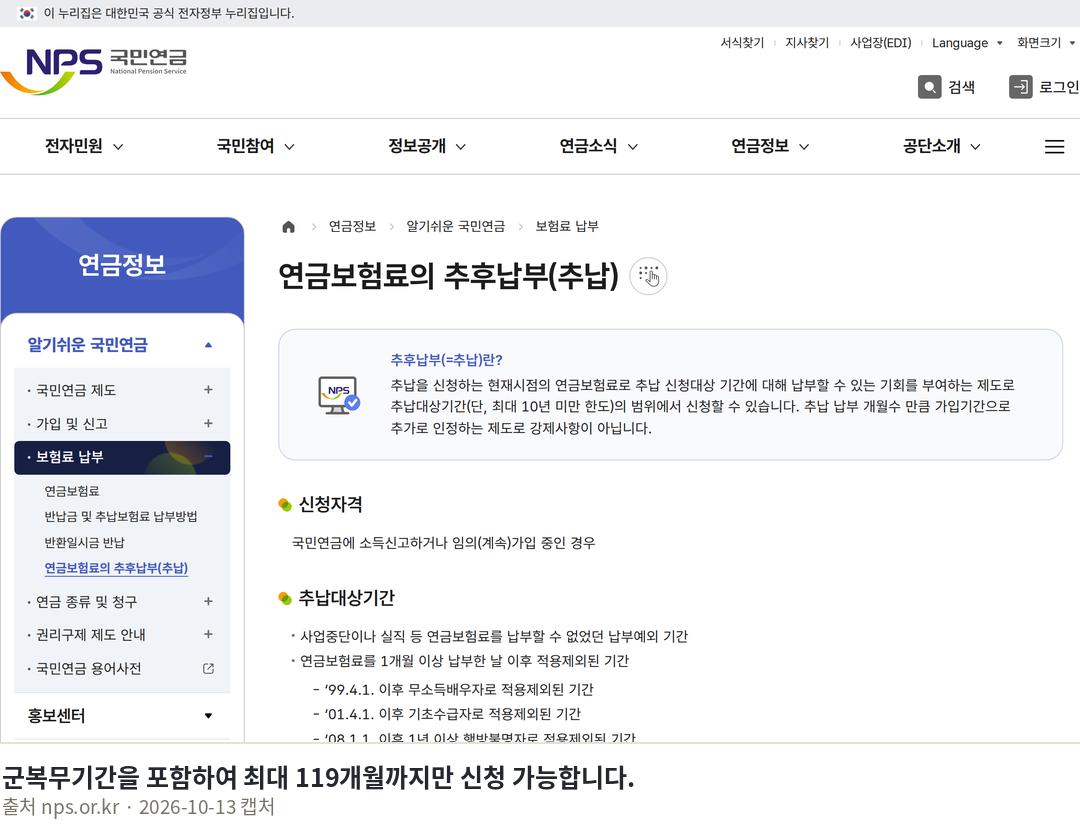Click the 검색 button text
Viewport: 1080px width, 829px height.
(x=962, y=87)
